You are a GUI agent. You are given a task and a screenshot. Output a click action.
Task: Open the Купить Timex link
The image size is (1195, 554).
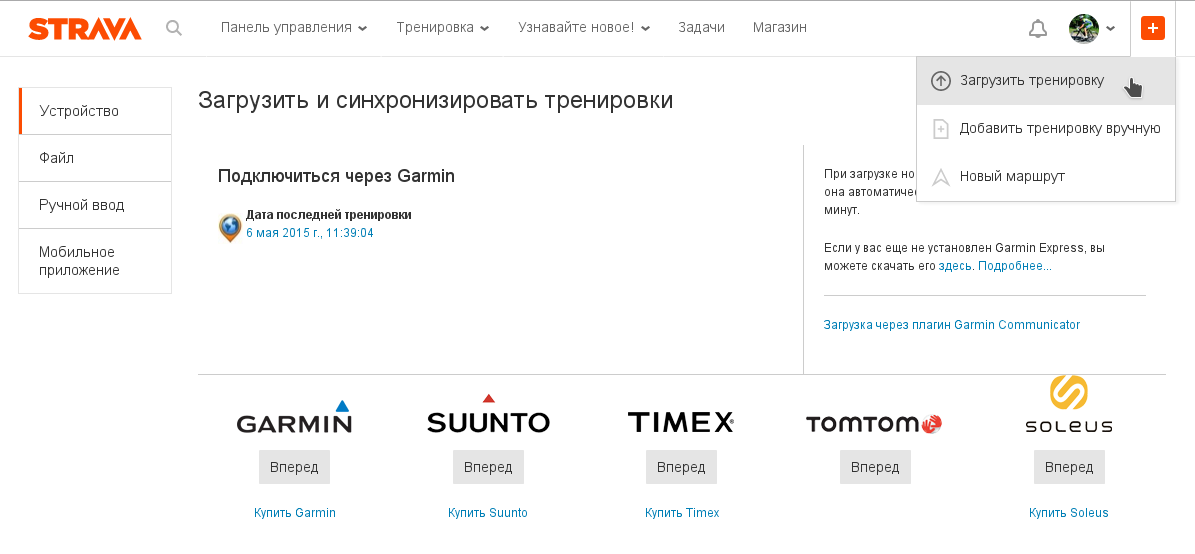pyautogui.click(x=681, y=513)
